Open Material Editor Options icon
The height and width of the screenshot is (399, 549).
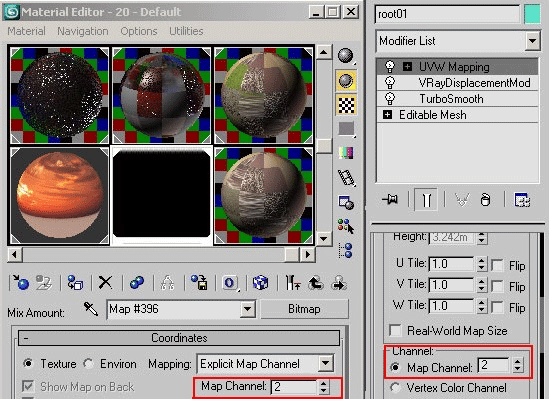[346, 203]
